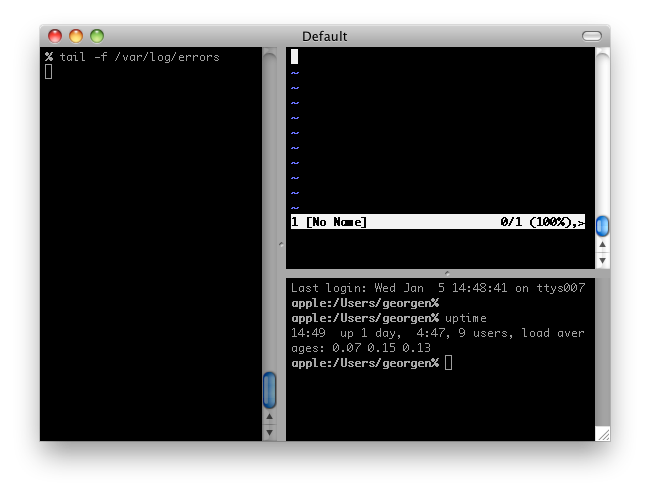Image resolution: width=650 pixels, height=496 pixels.
Task: Click the 'Default' window title
Action: tap(325, 36)
